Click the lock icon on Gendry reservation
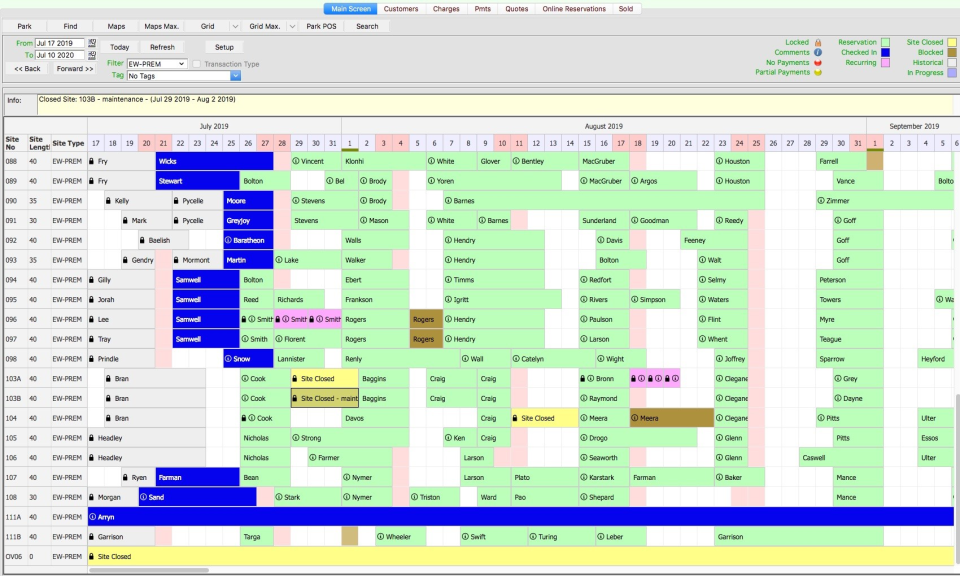This screenshot has height=576, width=960. [125, 261]
